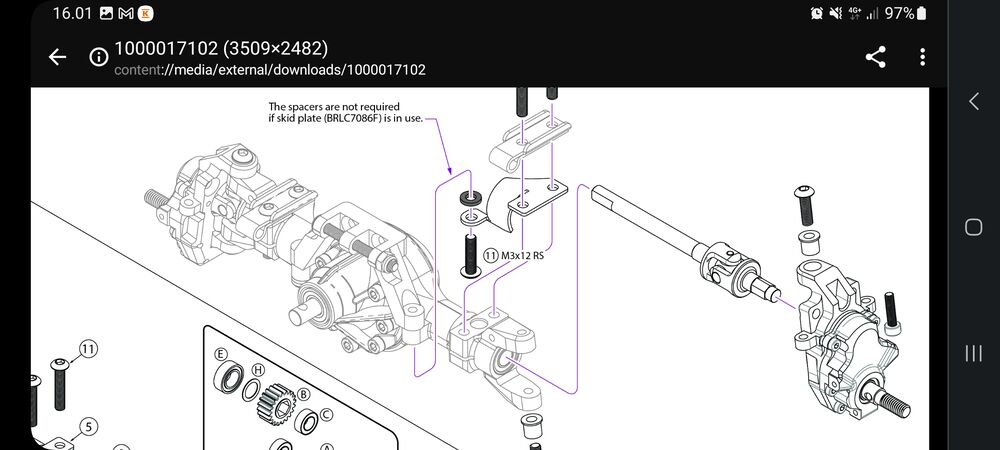
Task: Tap the 16.01 clock in status bar
Action: [x=72, y=13]
